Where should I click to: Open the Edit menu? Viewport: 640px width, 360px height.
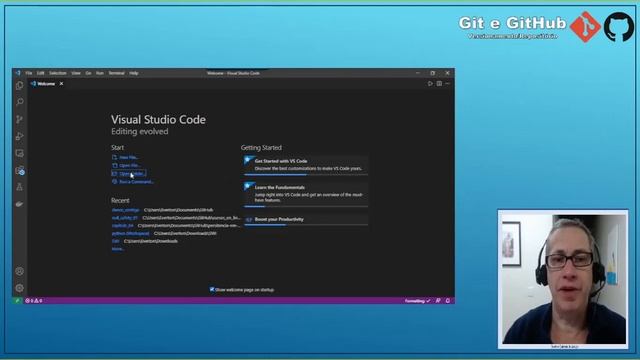(x=40, y=73)
